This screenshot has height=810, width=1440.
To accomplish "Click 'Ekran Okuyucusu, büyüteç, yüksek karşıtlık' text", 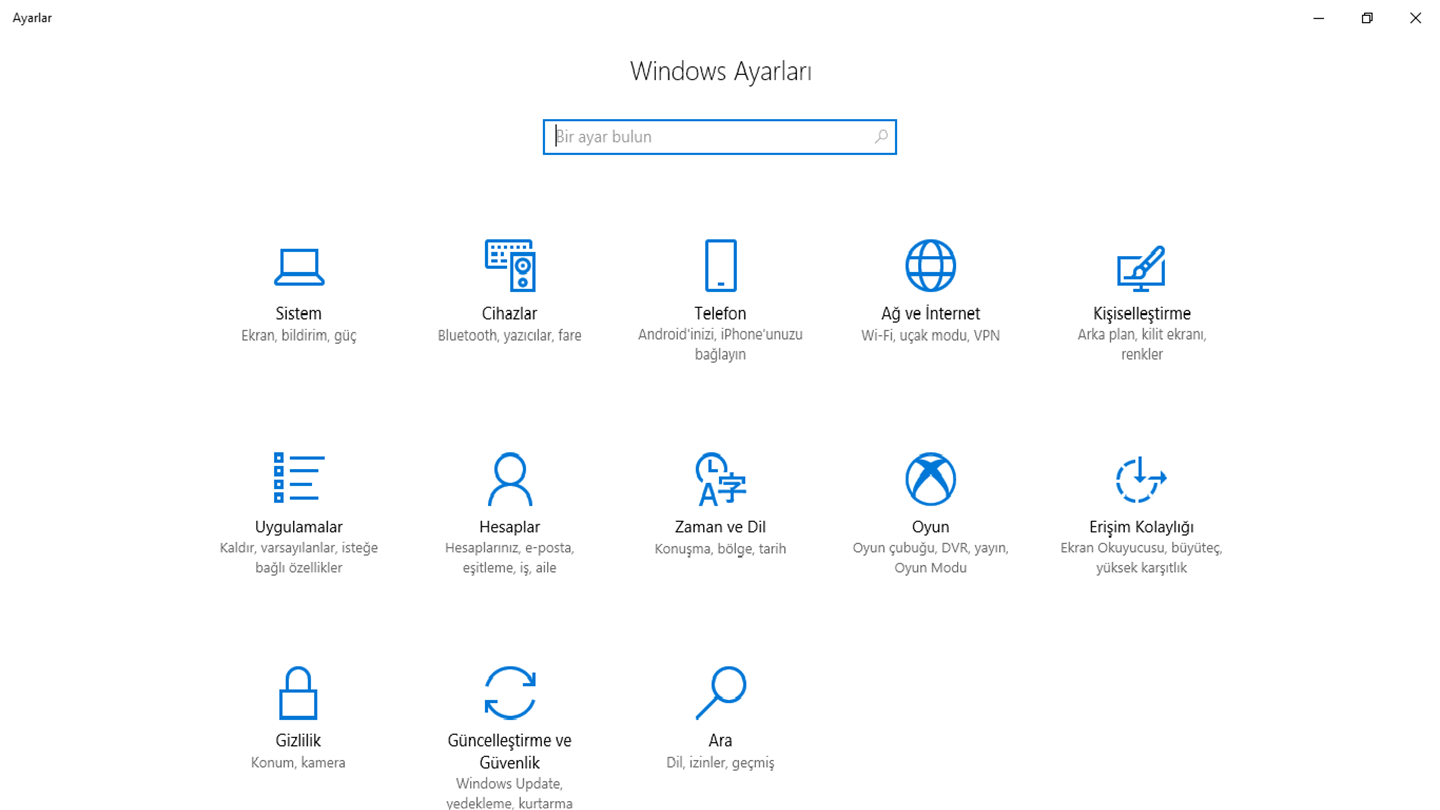I will (x=1142, y=558).
